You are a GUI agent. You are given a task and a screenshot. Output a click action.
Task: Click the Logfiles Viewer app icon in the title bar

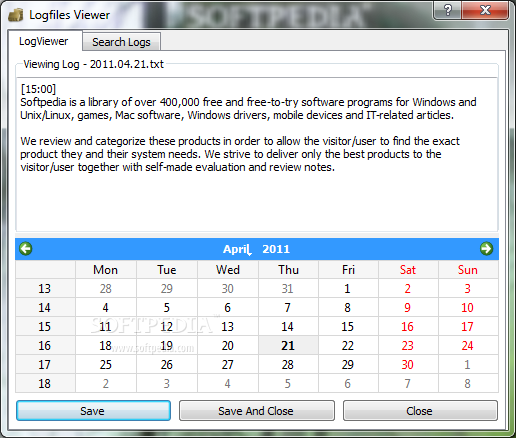(16, 15)
